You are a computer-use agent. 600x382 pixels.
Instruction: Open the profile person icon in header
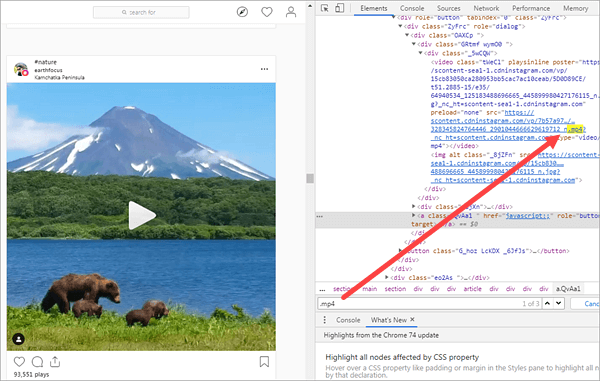point(291,12)
